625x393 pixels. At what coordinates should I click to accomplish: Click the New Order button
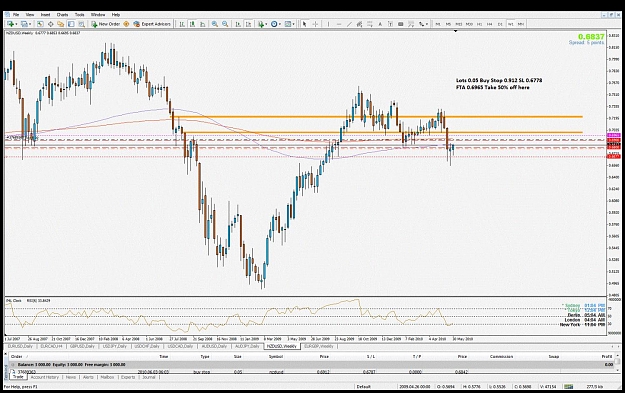point(106,24)
